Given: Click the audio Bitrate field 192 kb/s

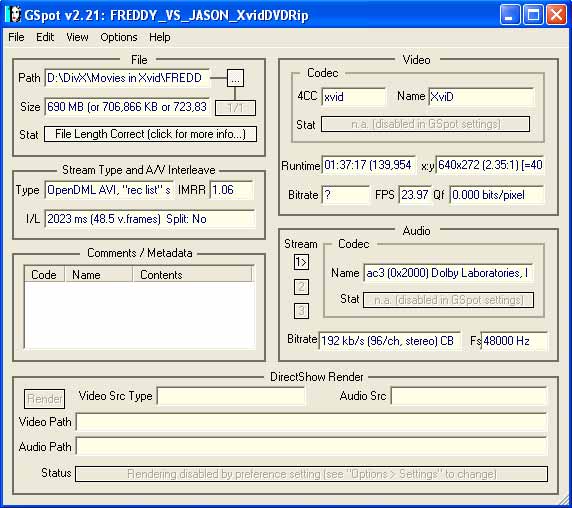Looking at the screenshot, I should click(x=389, y=341).
